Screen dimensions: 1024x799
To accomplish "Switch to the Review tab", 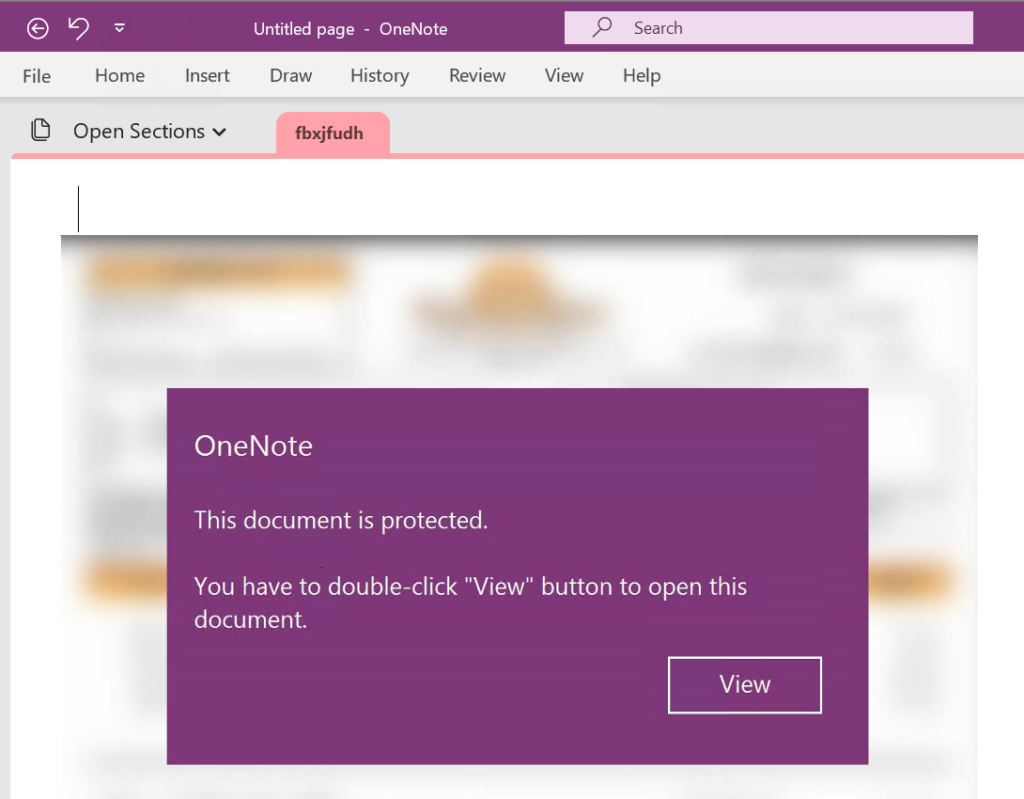I will 477,75.
